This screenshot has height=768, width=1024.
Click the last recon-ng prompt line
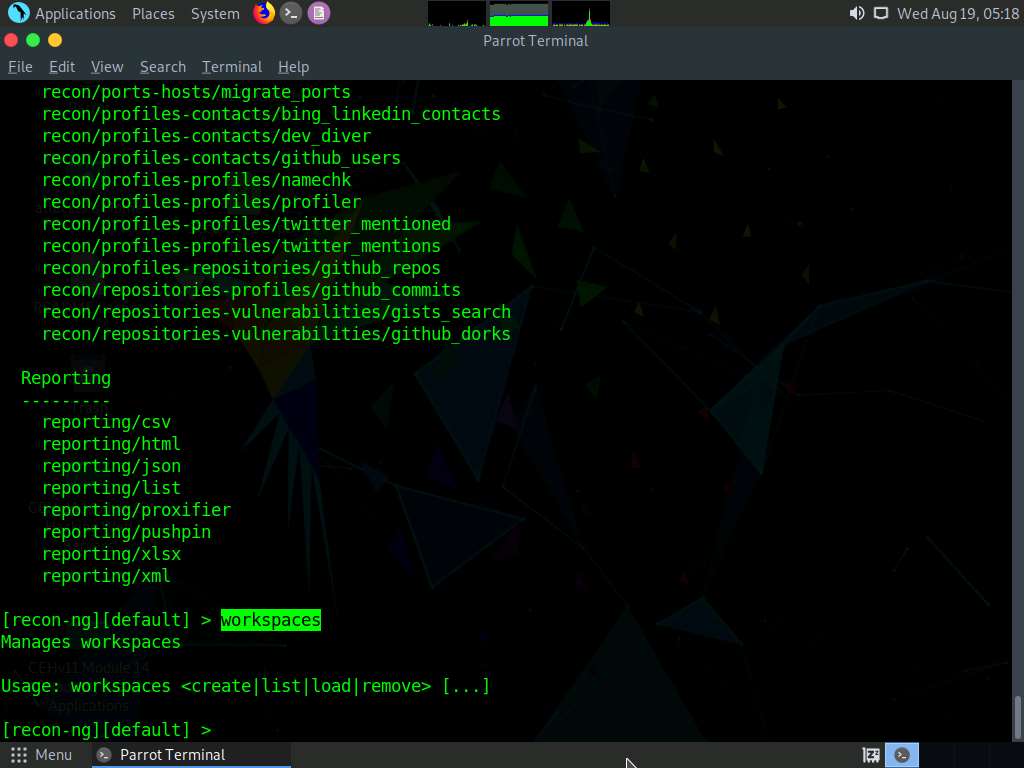pos(106,730)
